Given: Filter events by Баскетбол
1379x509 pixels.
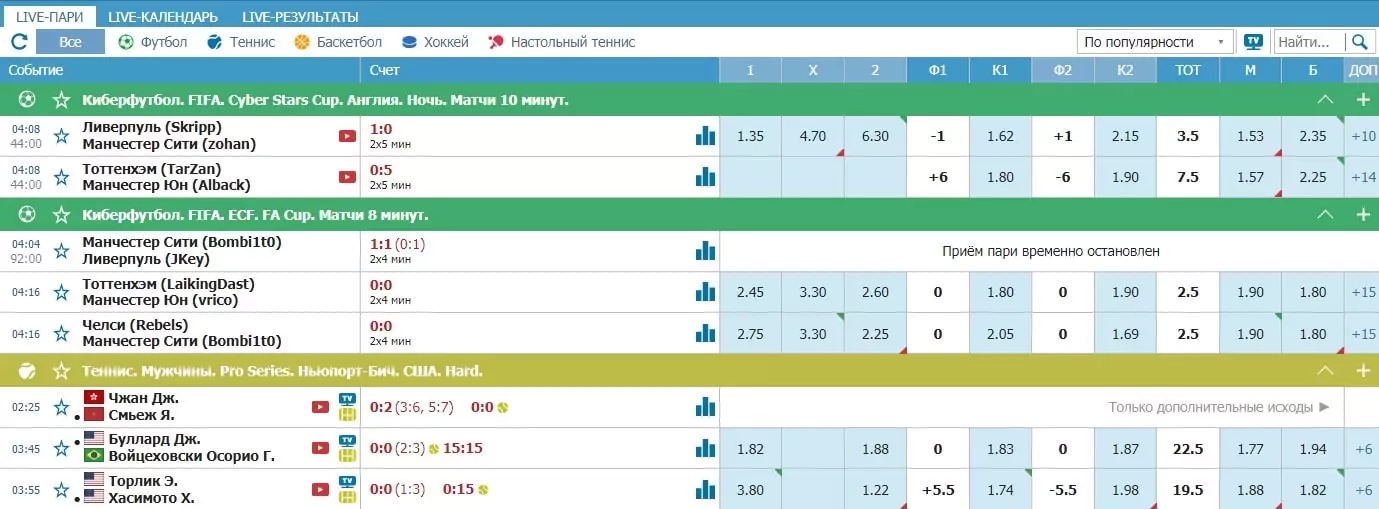Looking at the screenshot, I should tap(338, 42).
